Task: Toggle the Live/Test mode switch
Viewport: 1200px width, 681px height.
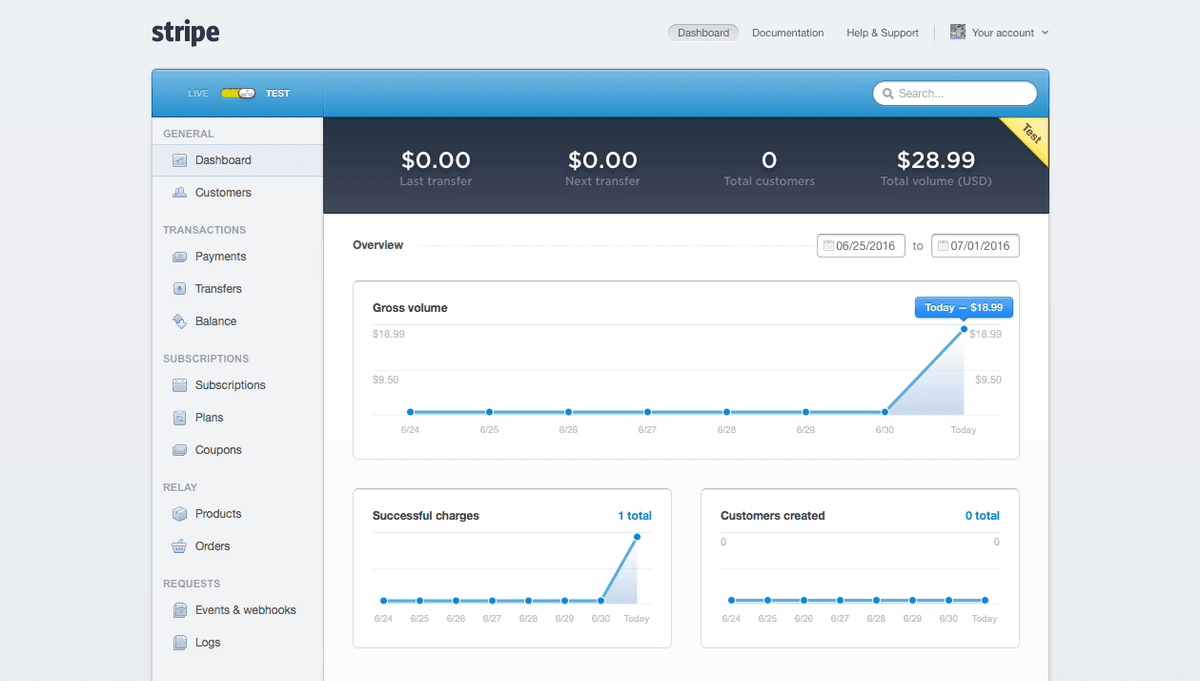Action: pyautogui.click(x=238, y=93)
